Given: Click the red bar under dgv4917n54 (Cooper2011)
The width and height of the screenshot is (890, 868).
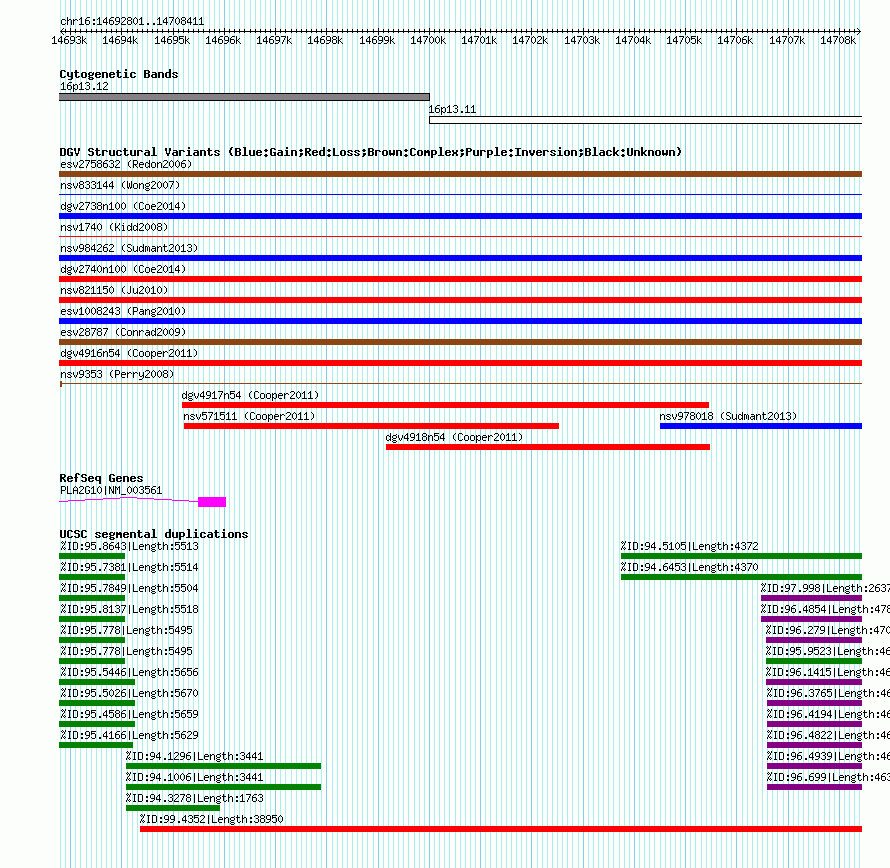Looking at the screenshot, I should [x=445, y=405].
